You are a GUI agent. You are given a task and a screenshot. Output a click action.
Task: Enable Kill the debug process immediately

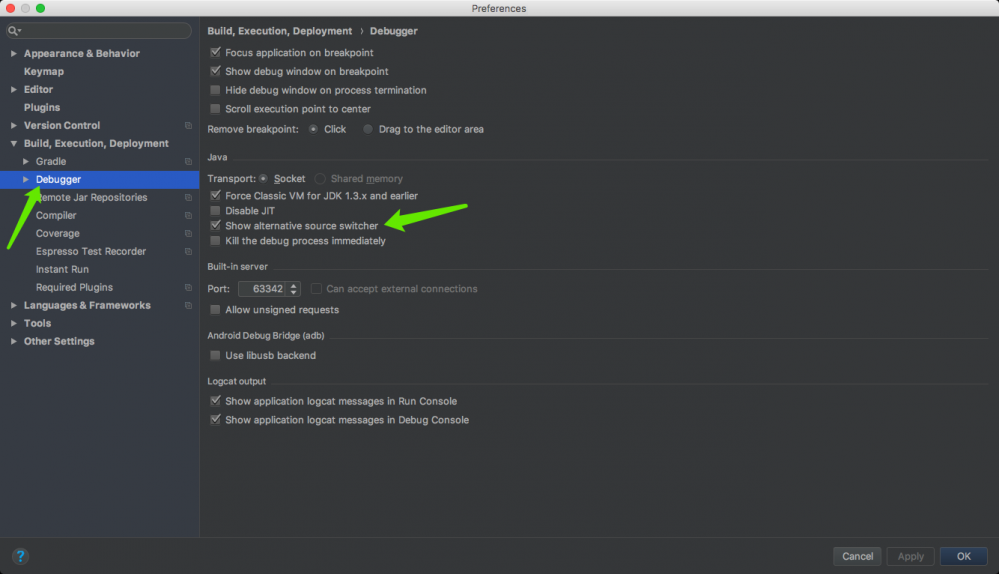(215, 240)
